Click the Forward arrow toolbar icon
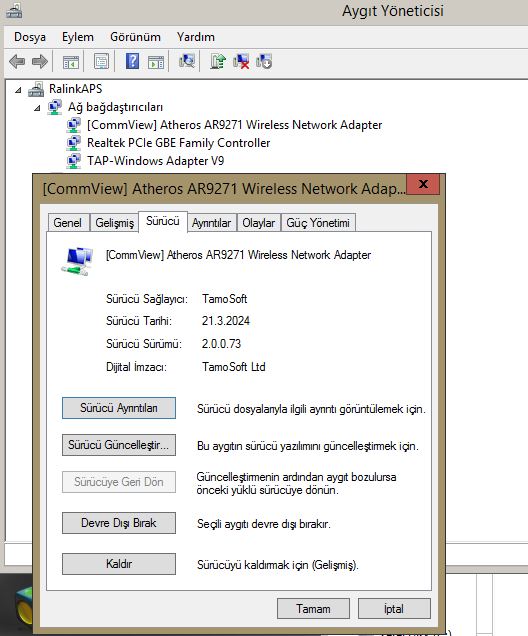Screen dimensions: 528x636 (40, 62)
